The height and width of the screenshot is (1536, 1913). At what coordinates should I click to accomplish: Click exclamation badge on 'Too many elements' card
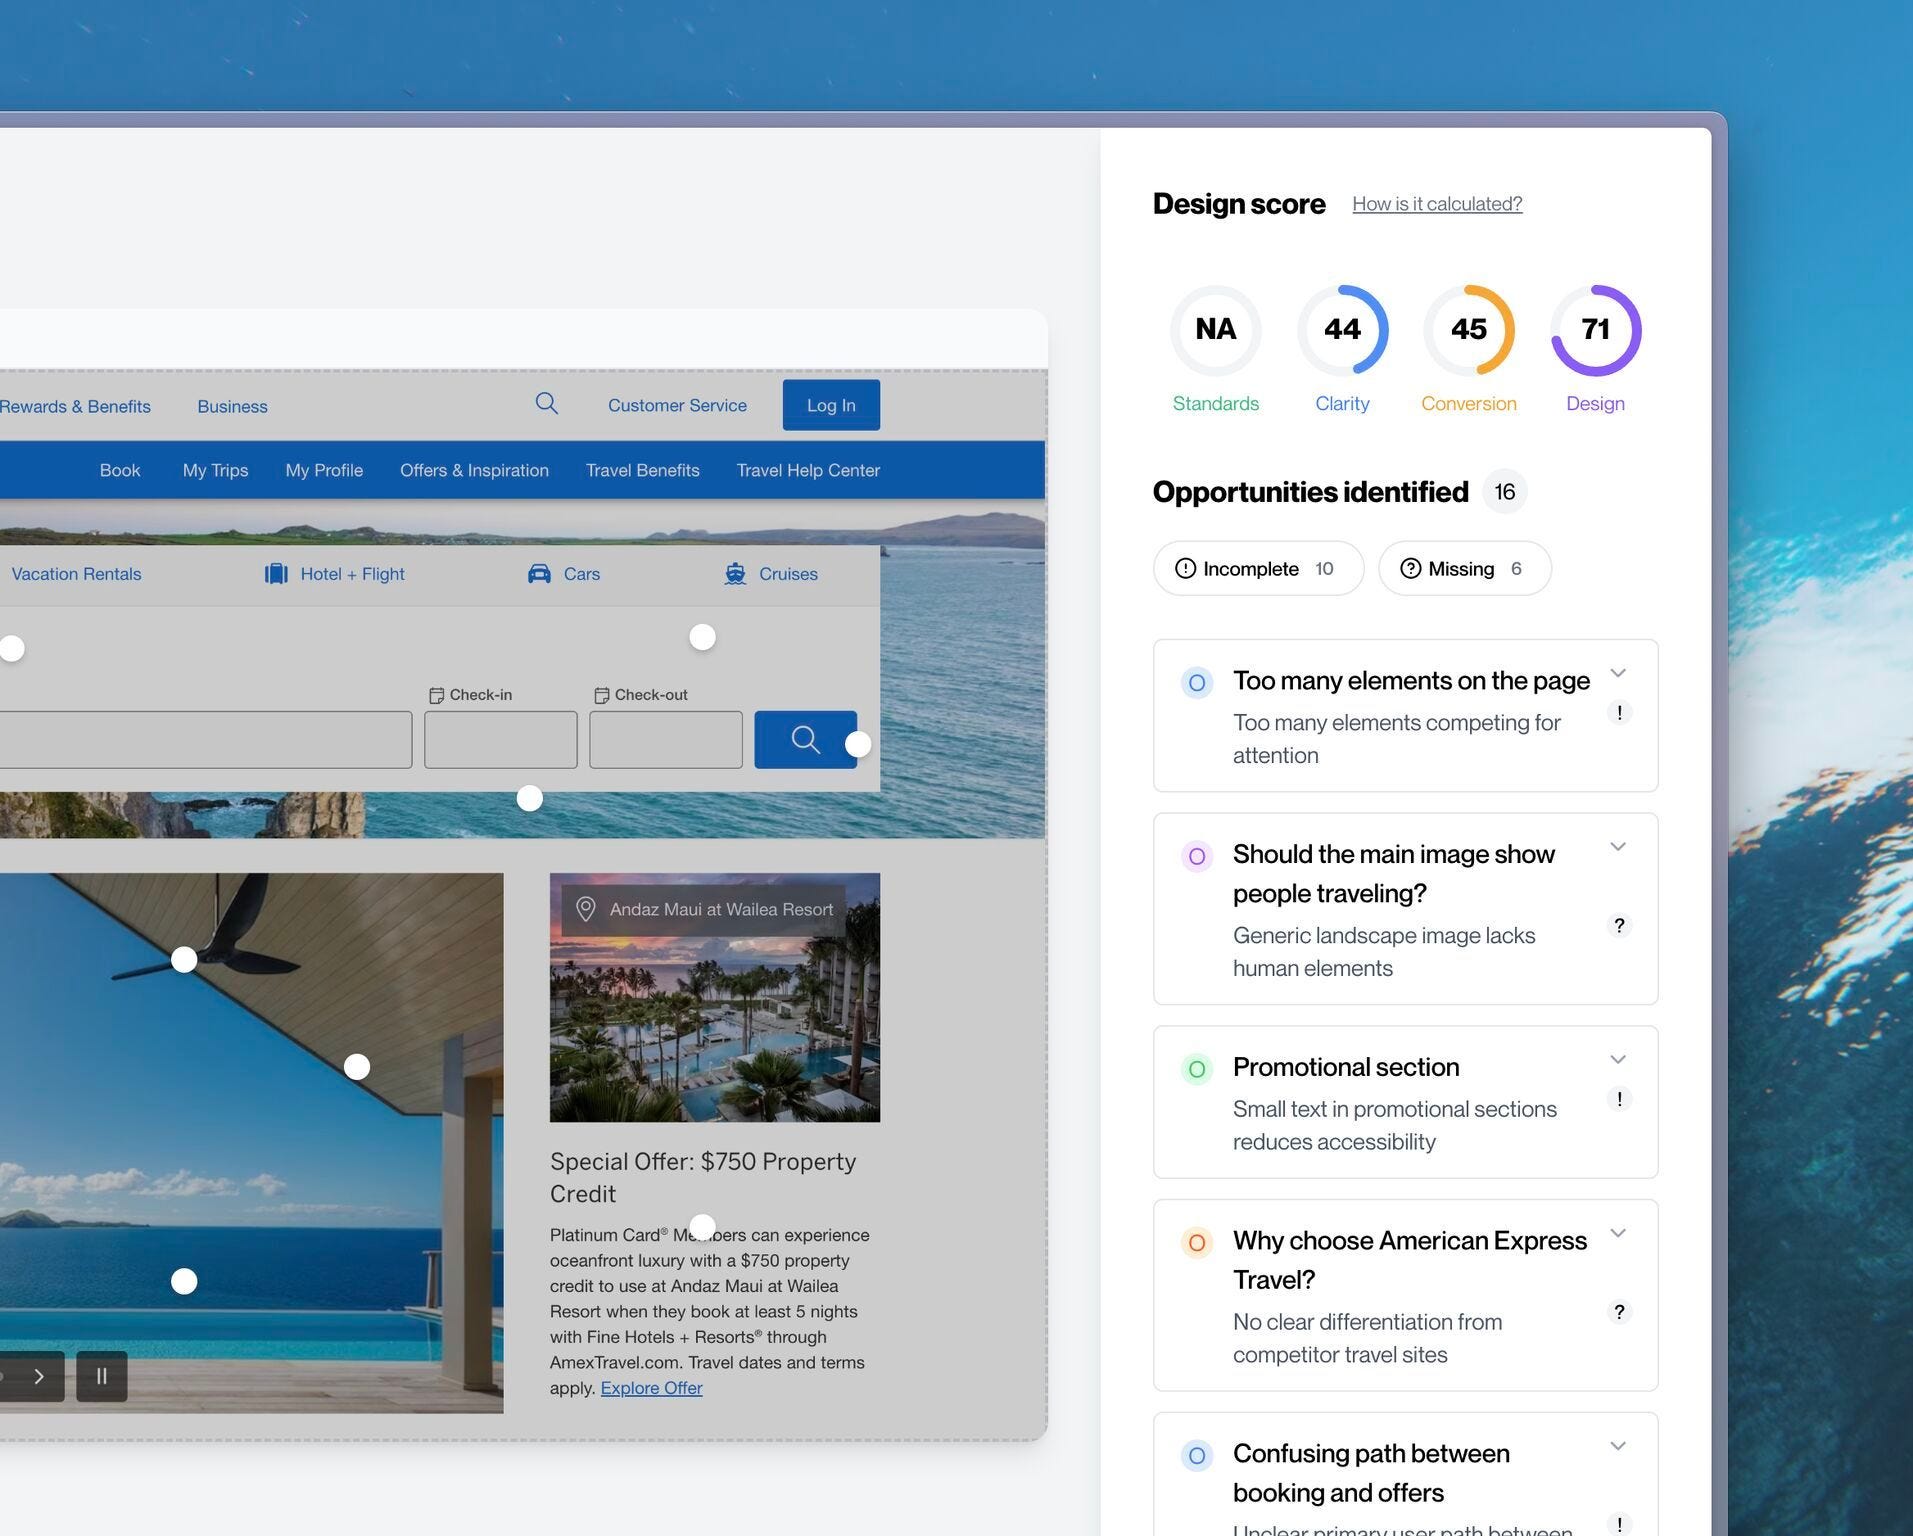point(1619,712)
